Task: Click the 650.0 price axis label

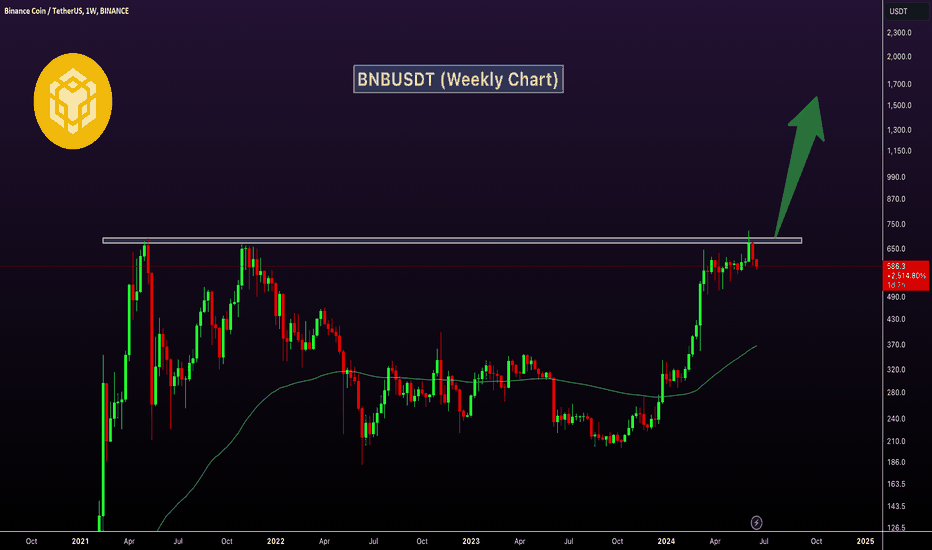Action: (896, 249)
